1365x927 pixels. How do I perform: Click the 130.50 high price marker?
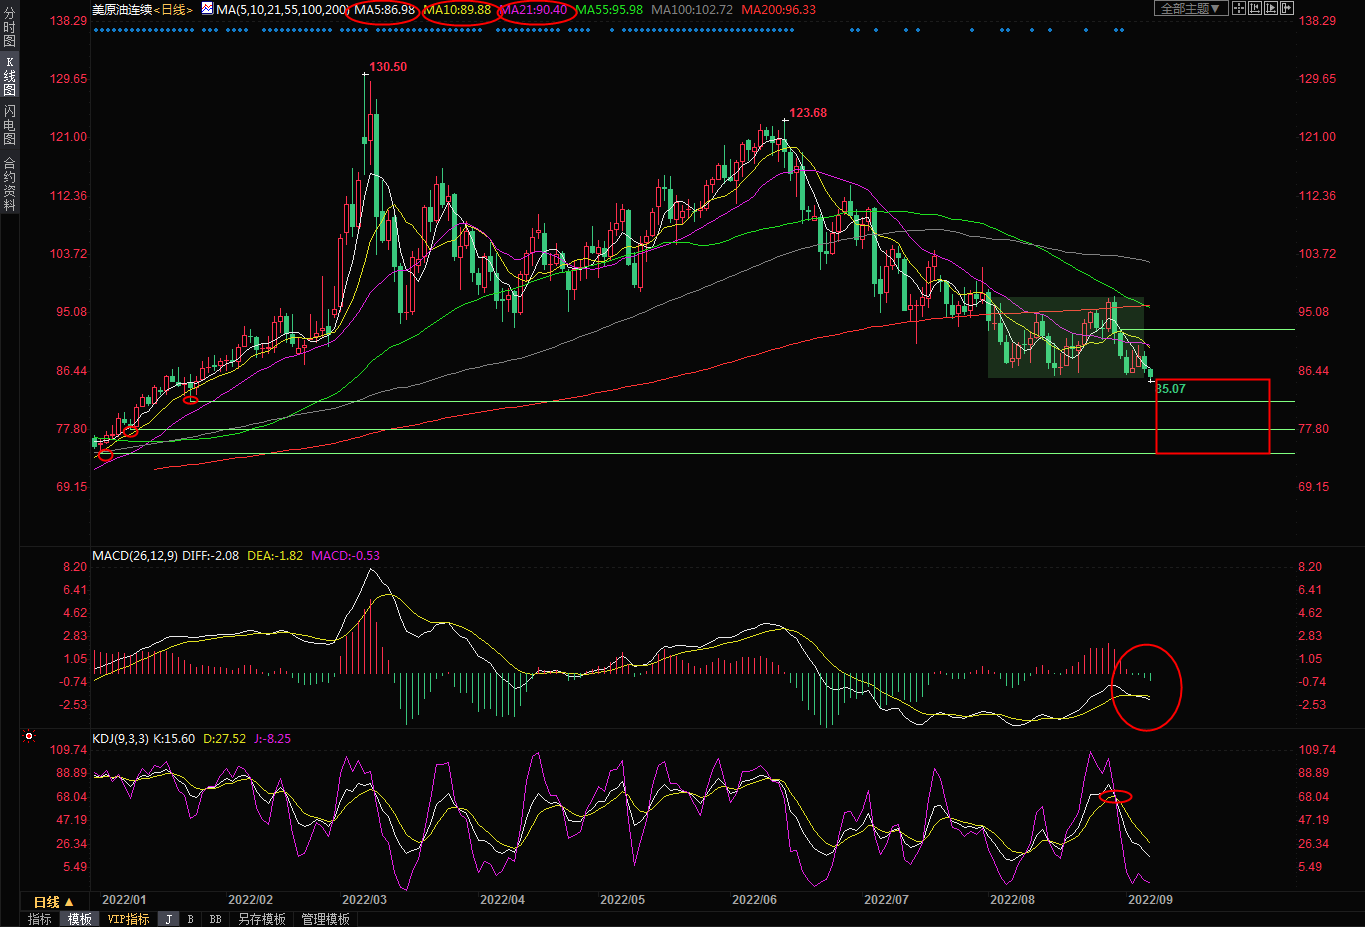pos(387,67)
